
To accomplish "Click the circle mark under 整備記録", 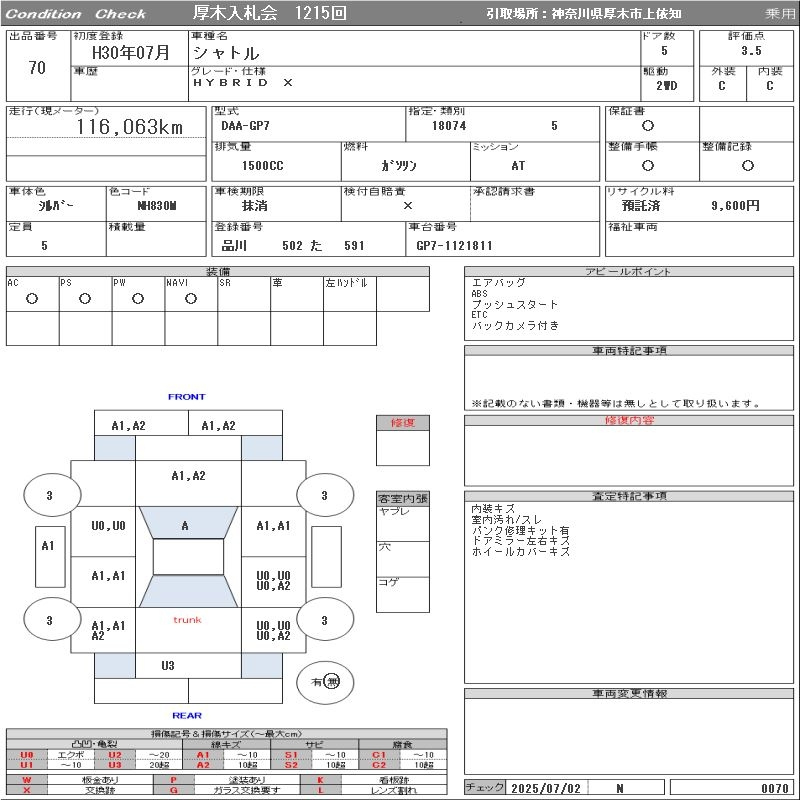I will (747, 165).
